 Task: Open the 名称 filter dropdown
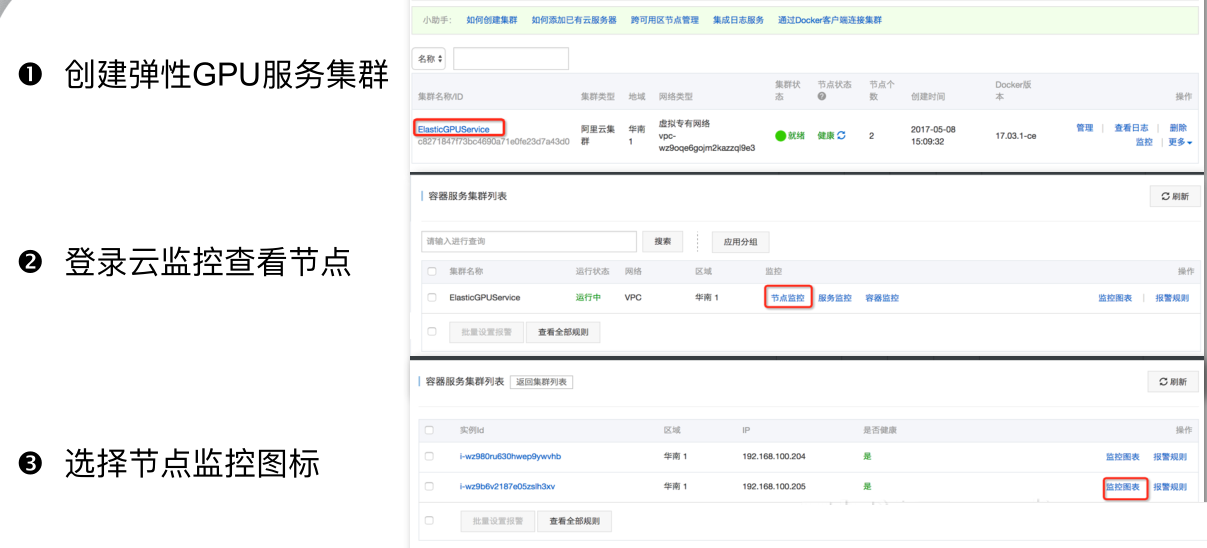click(430, 59)
